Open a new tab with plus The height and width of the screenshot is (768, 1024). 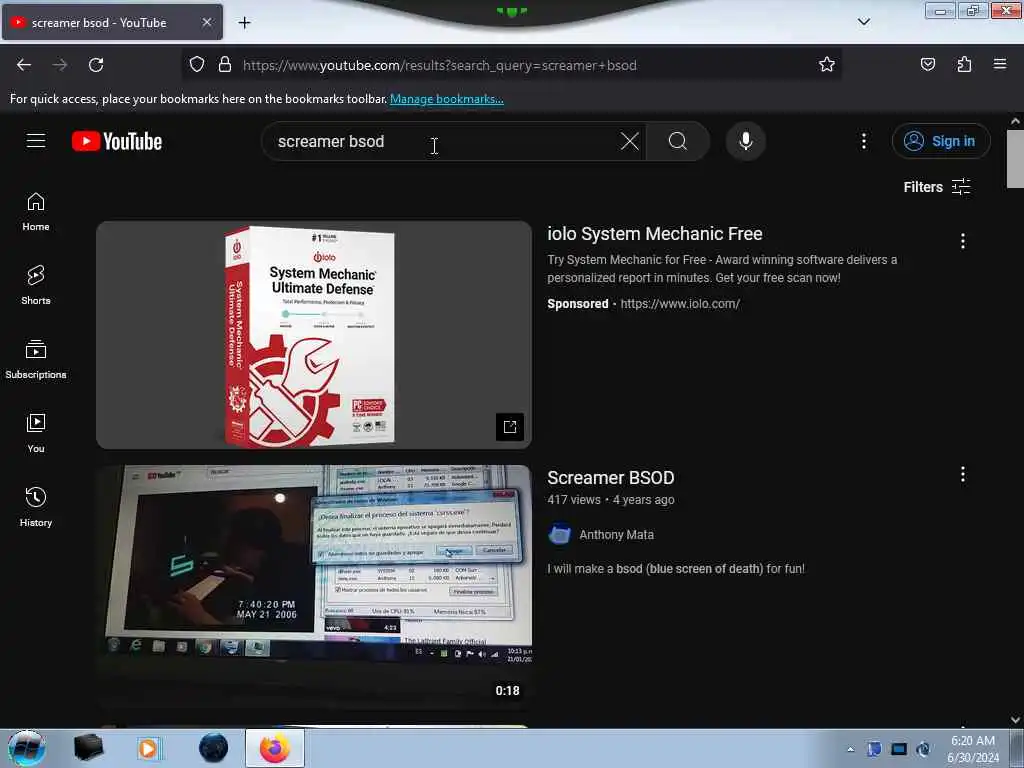point(244,23)
